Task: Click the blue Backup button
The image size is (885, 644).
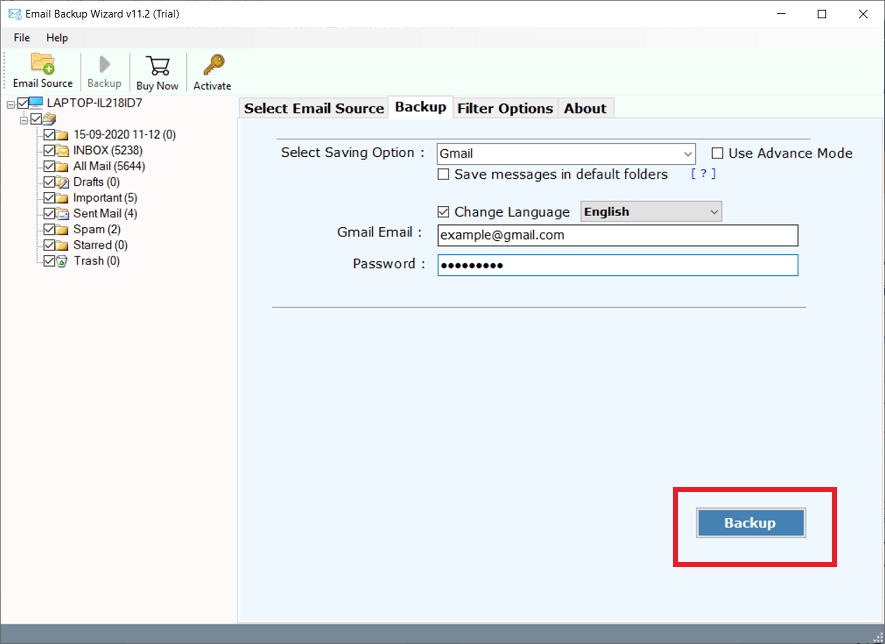Action: point(751,523)
